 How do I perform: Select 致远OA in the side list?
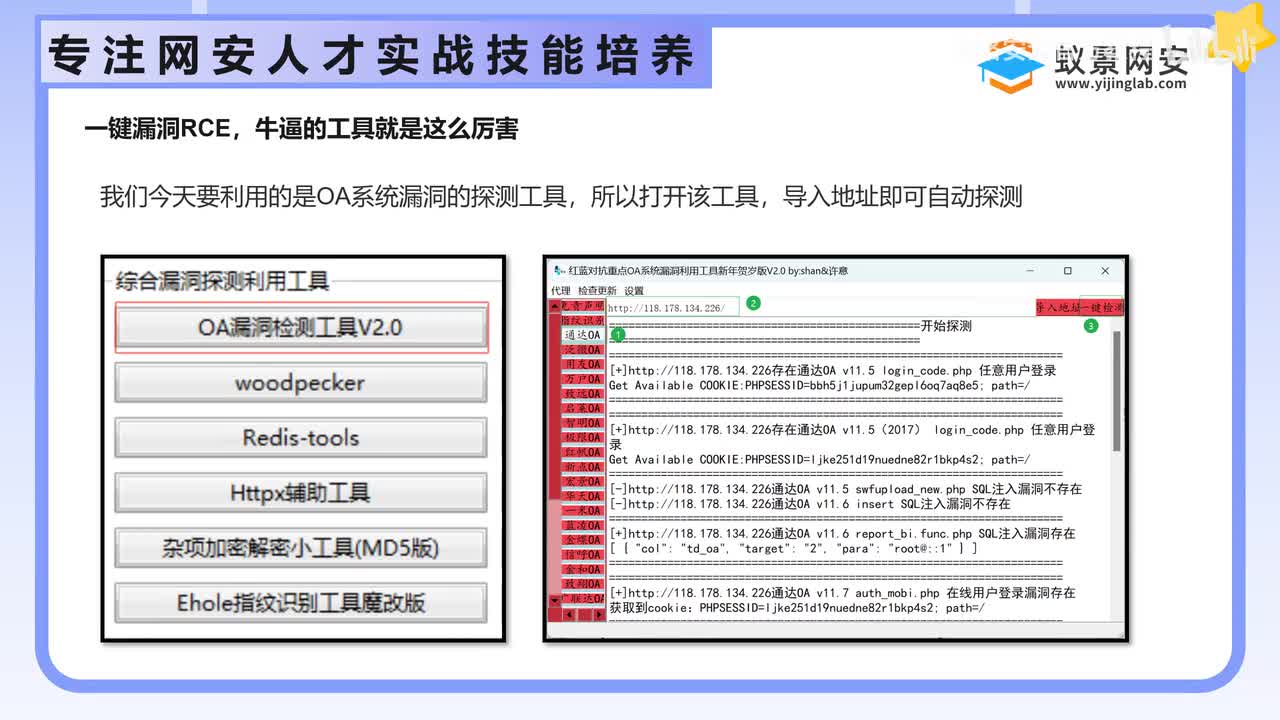[583, 394]
